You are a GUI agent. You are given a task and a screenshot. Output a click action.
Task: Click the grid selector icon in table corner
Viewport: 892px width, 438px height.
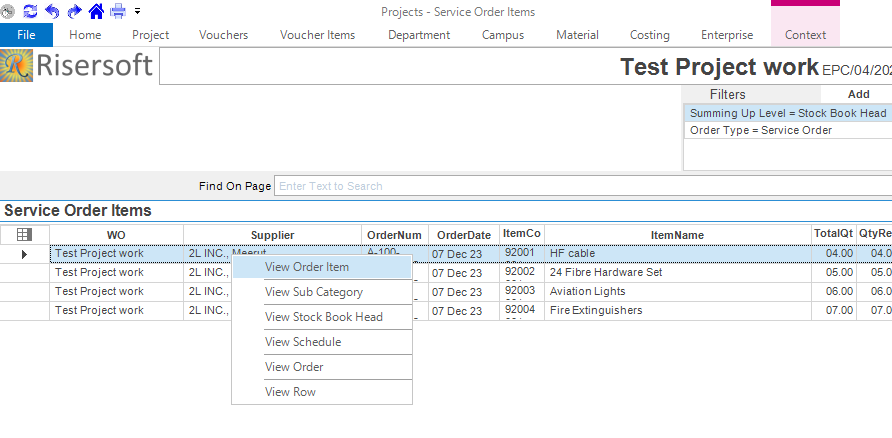25,234
